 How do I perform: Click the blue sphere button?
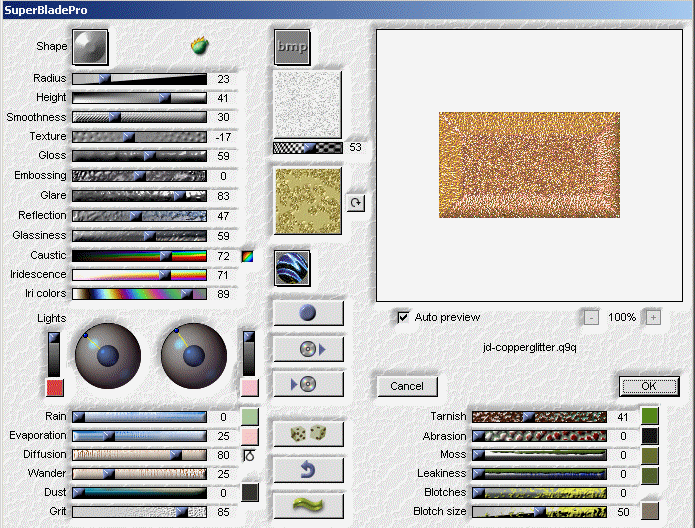(308, 313)
